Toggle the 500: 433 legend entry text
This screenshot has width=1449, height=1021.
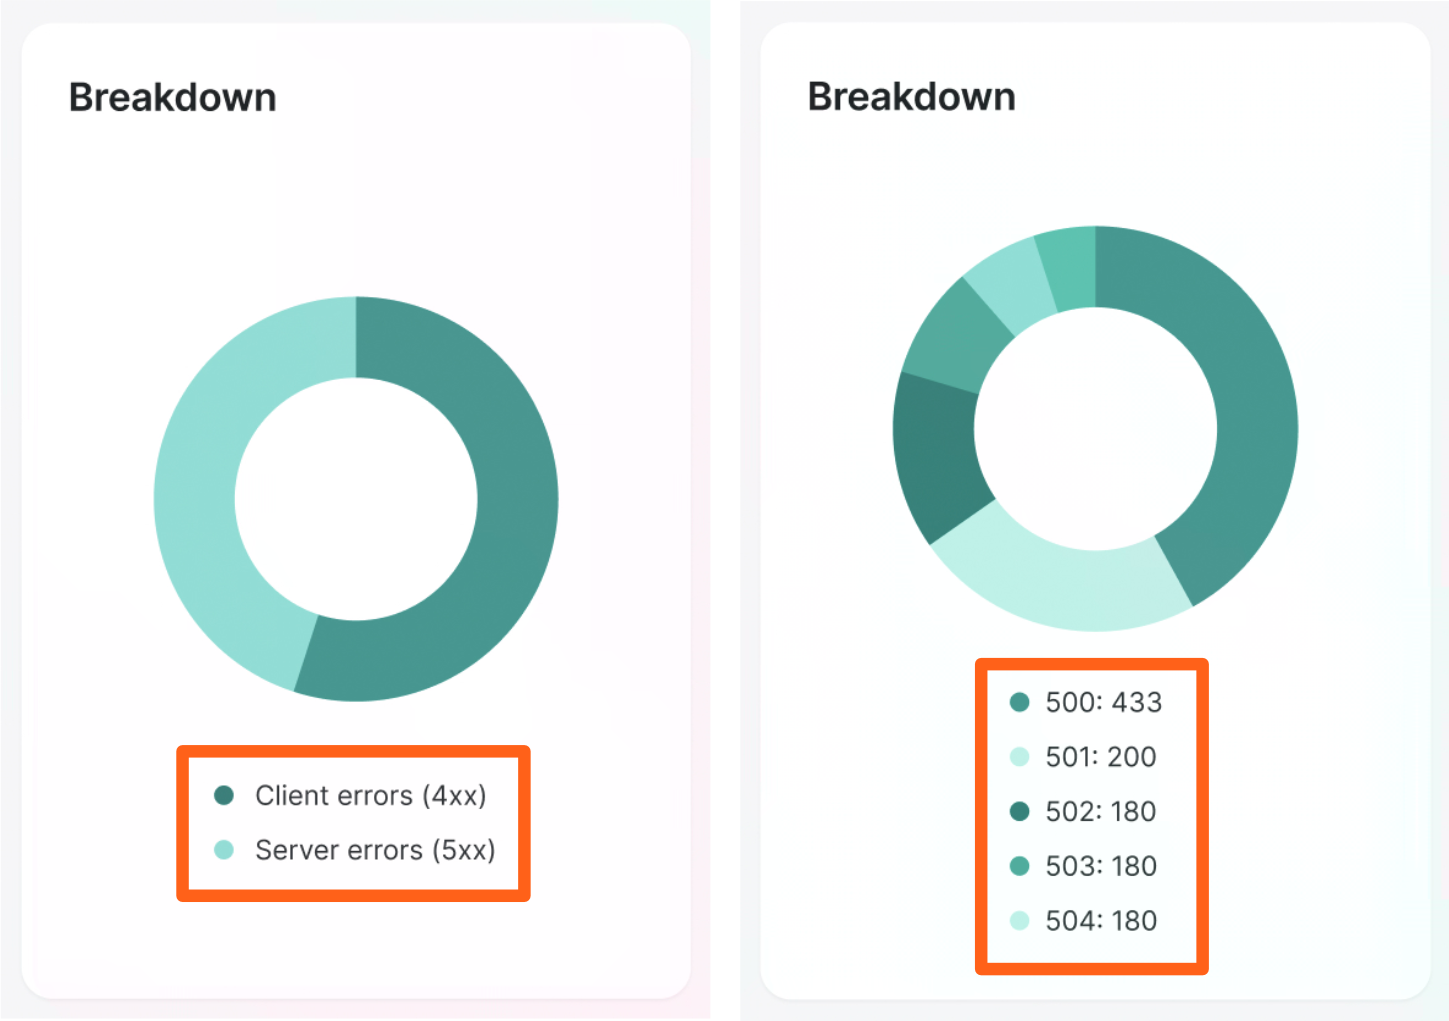tap(1103, 702)
